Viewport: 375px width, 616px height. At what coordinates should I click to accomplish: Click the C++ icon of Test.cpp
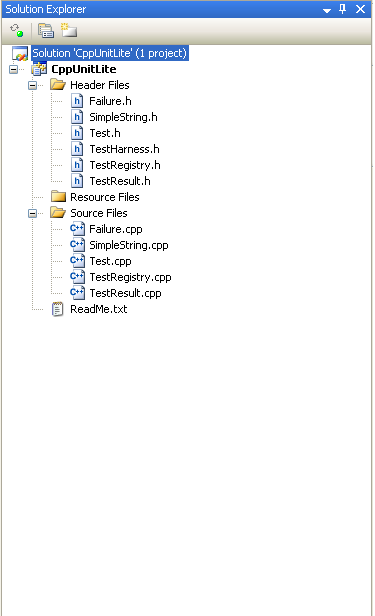(77, 261)
